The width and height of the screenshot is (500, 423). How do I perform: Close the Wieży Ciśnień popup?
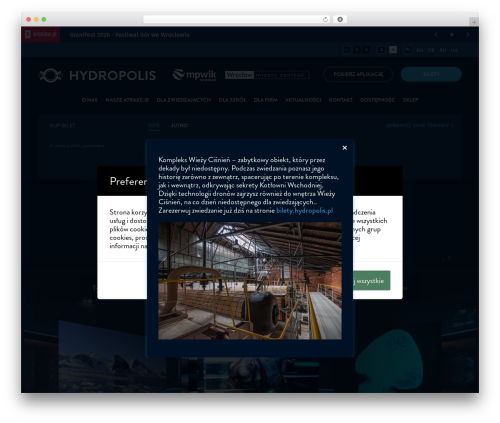345,148
